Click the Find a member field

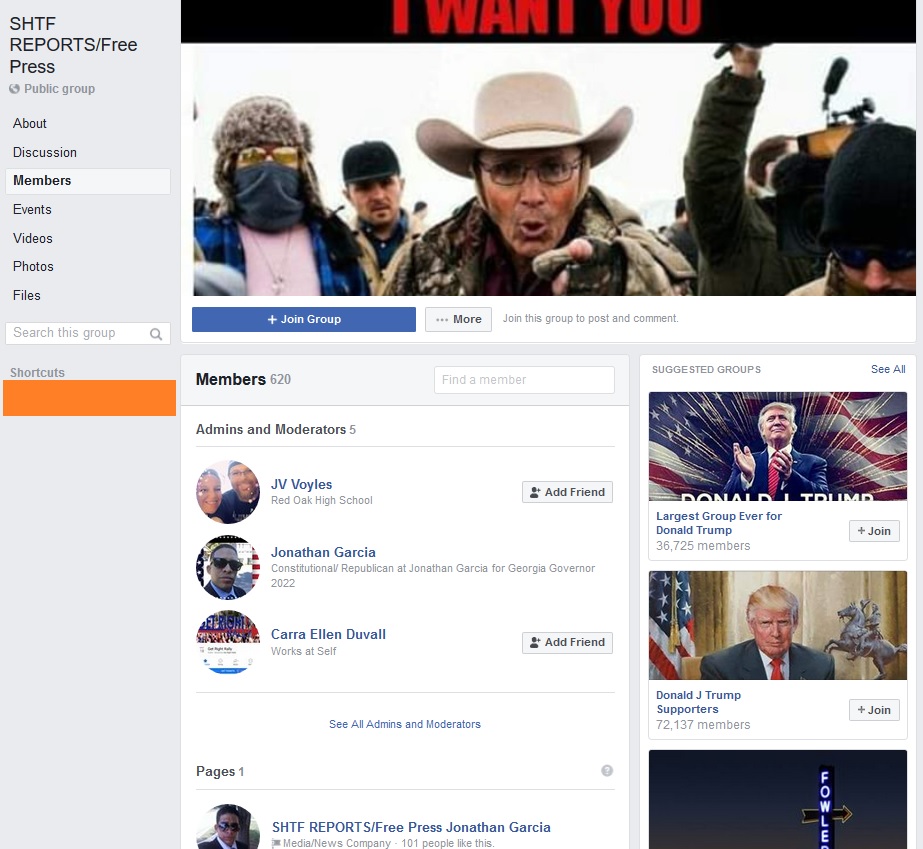[524, 380]
